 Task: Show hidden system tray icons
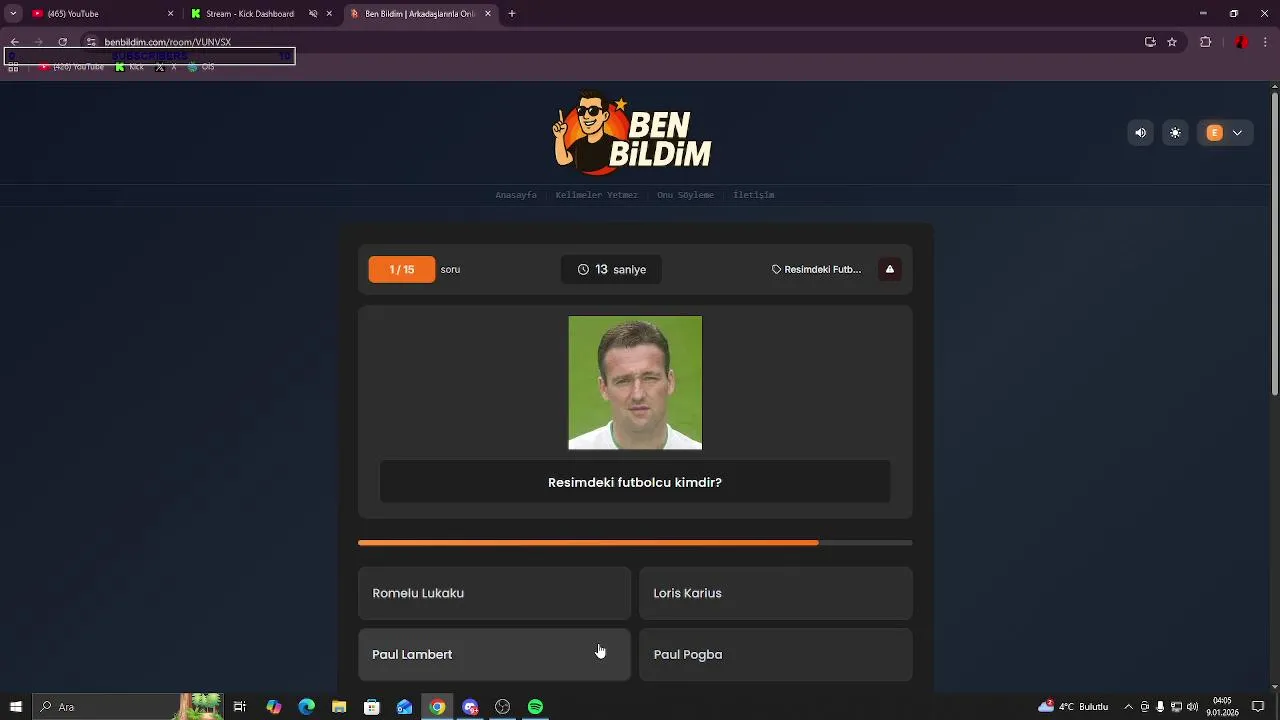1128,707
